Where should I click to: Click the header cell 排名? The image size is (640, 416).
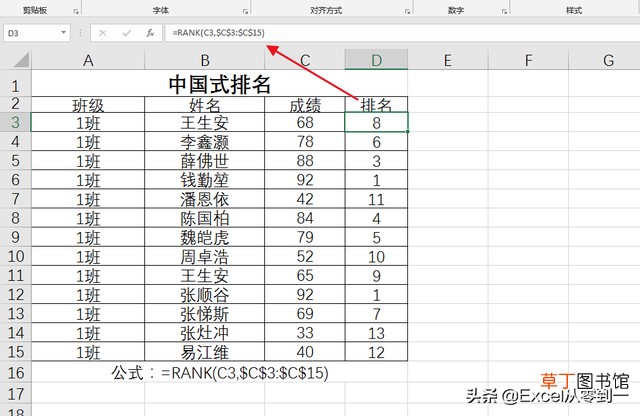376,105
